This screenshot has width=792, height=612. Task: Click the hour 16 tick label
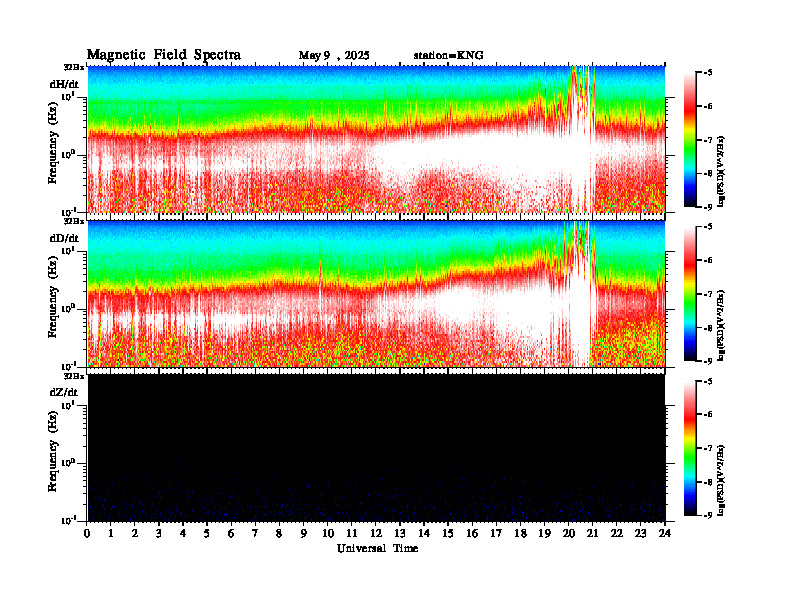point(472,533)
